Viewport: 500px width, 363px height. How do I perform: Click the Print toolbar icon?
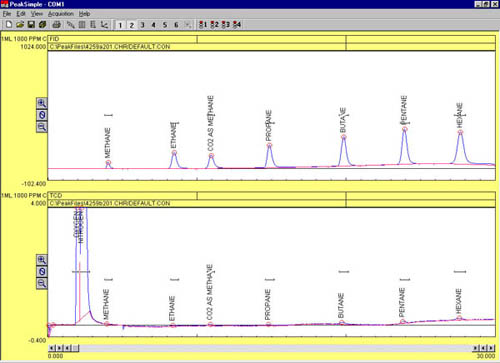point(57,25)
